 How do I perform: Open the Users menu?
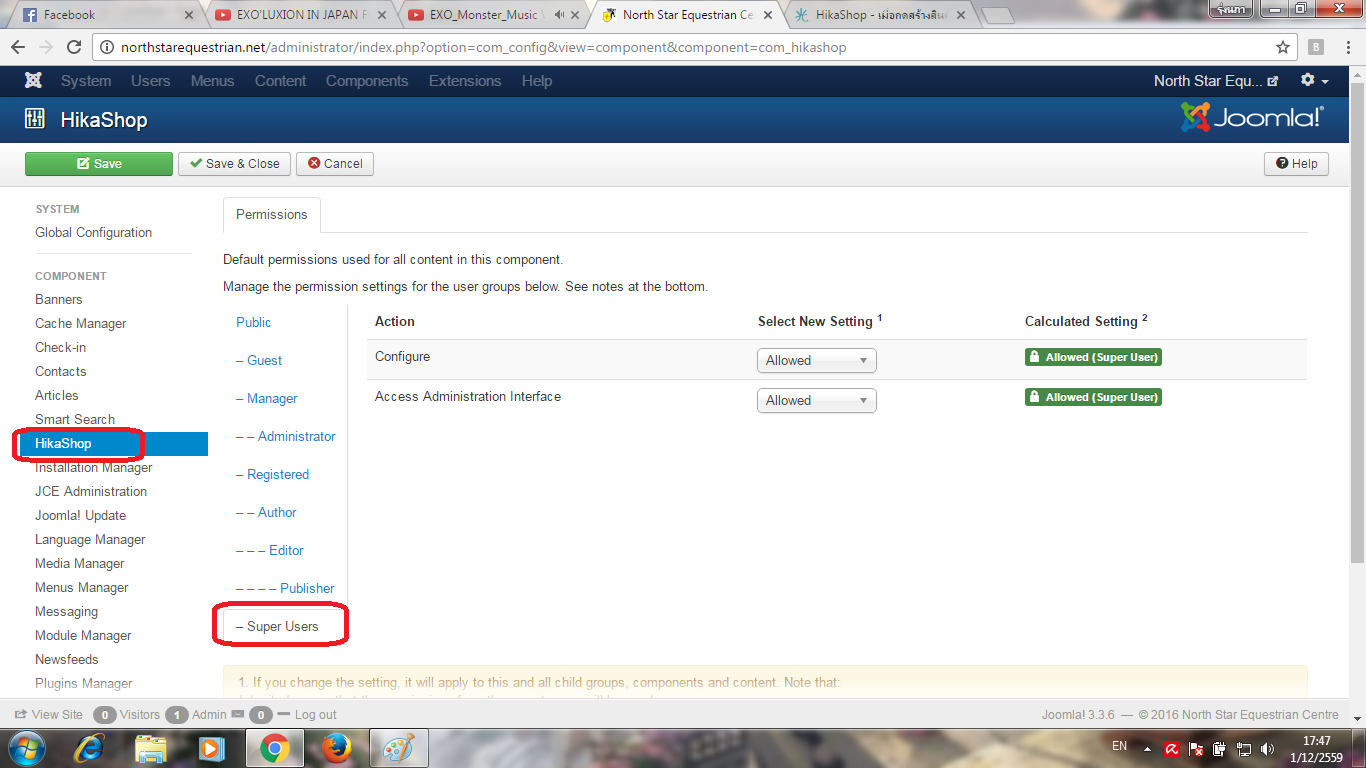pyautogui.click(x=150, y=81)
